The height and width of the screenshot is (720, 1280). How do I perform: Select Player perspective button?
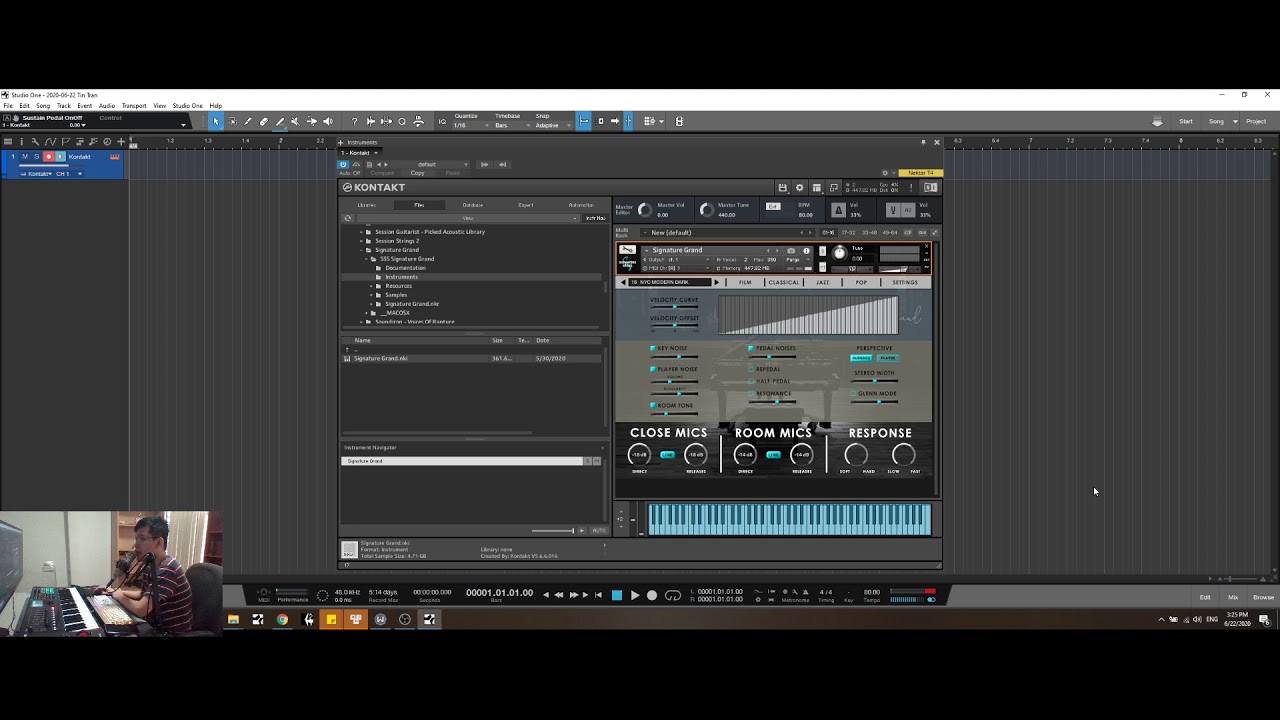click(x=887, y=358)
